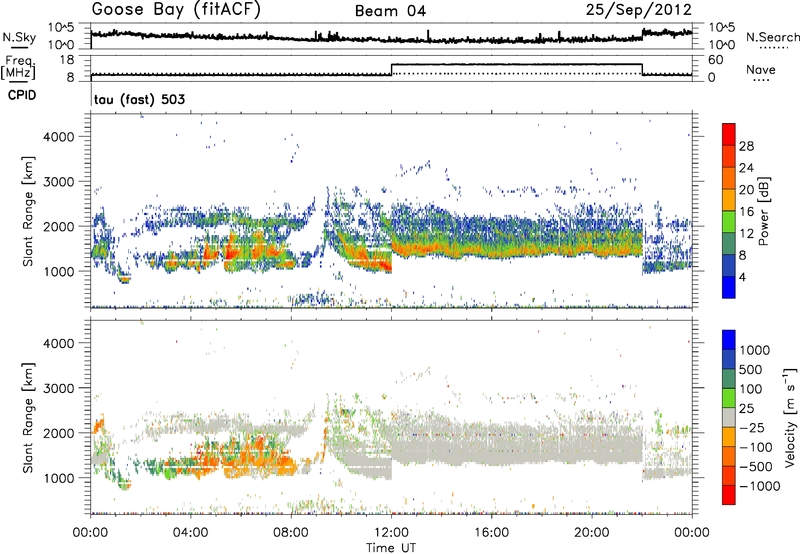Viewport: 800px width, 554px height.
Task: Click the '20:00' time axis tick label
Action: [x=592, y=533]
